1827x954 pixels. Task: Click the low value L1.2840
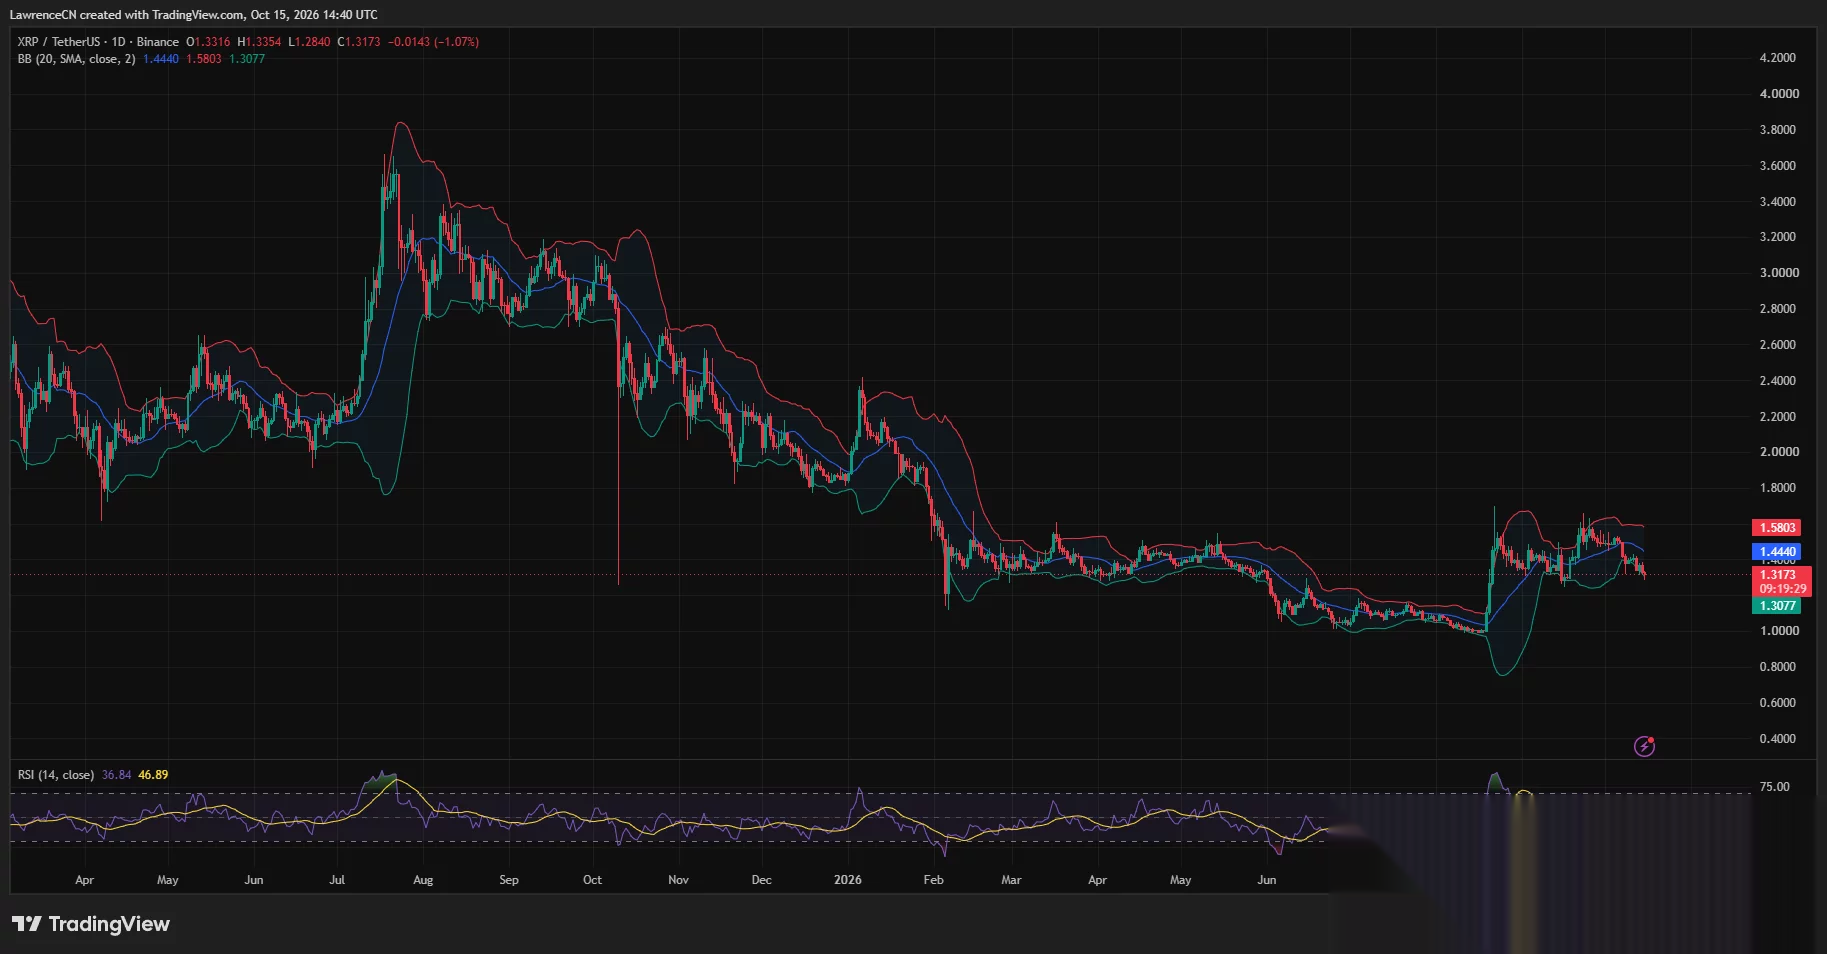(309, 42)
